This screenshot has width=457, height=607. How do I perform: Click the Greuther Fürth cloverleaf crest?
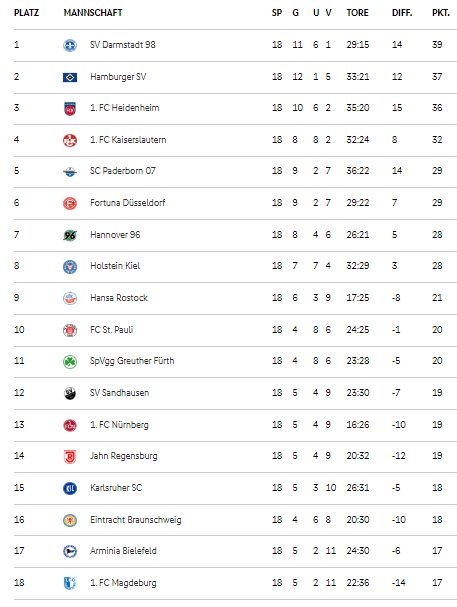70,362
